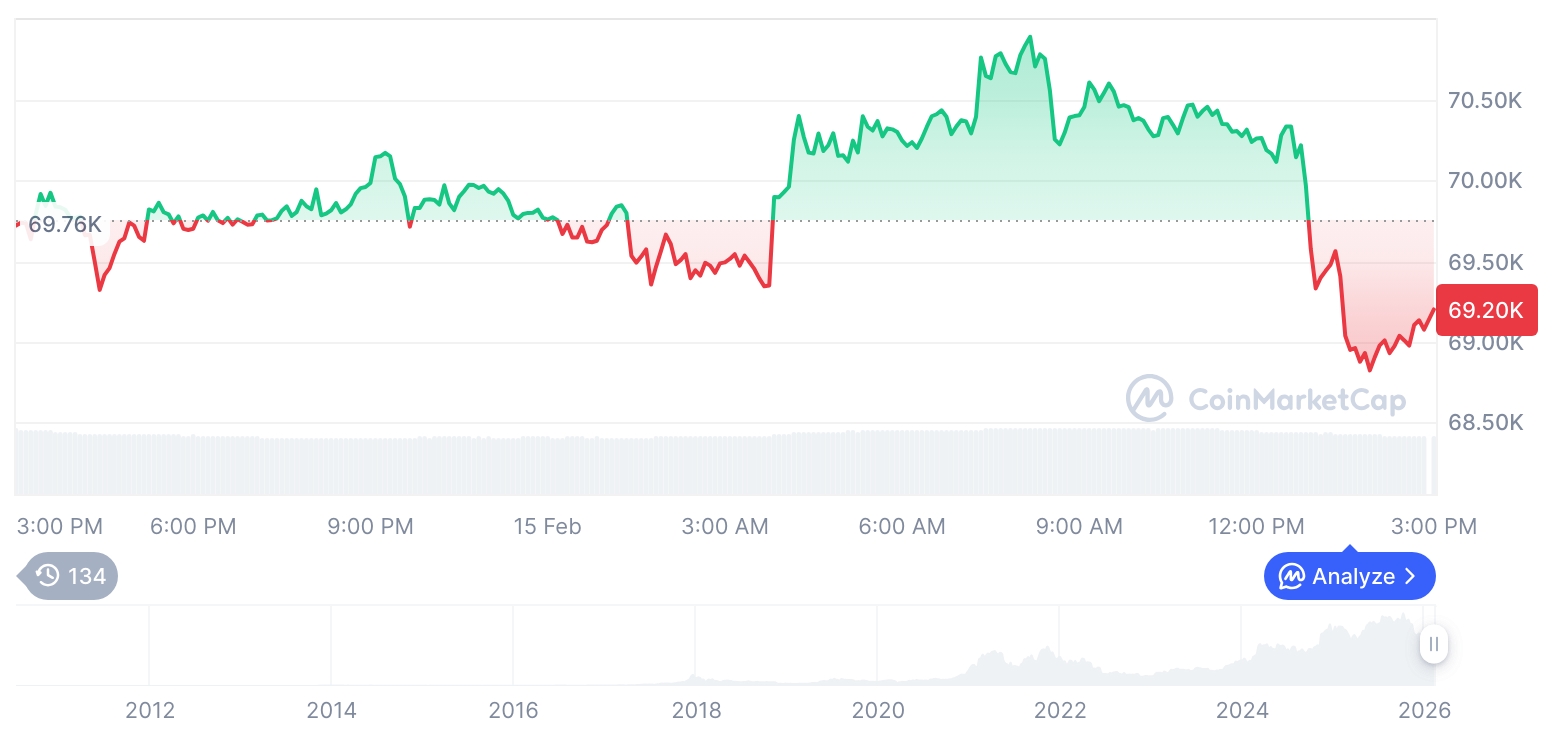
Task: Click the 9:00 AM time axis label
Action: [1079, 526]
